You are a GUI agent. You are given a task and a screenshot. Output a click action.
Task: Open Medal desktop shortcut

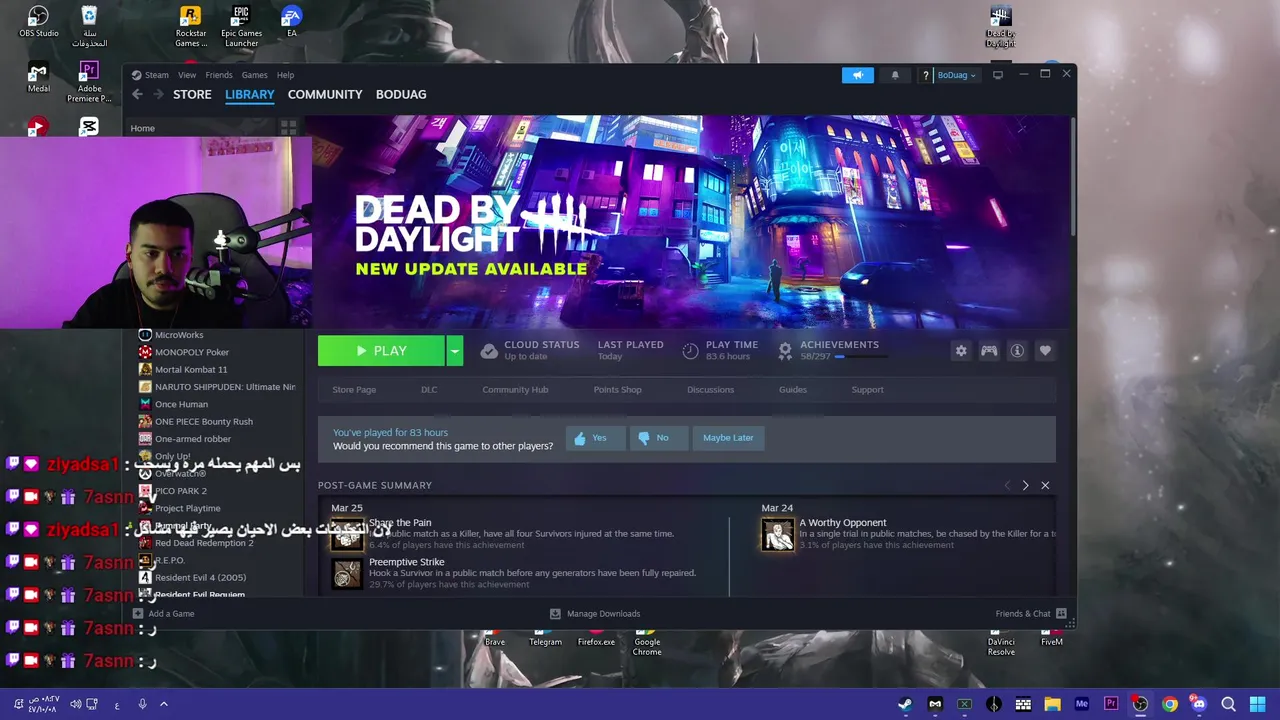[38, 78]
